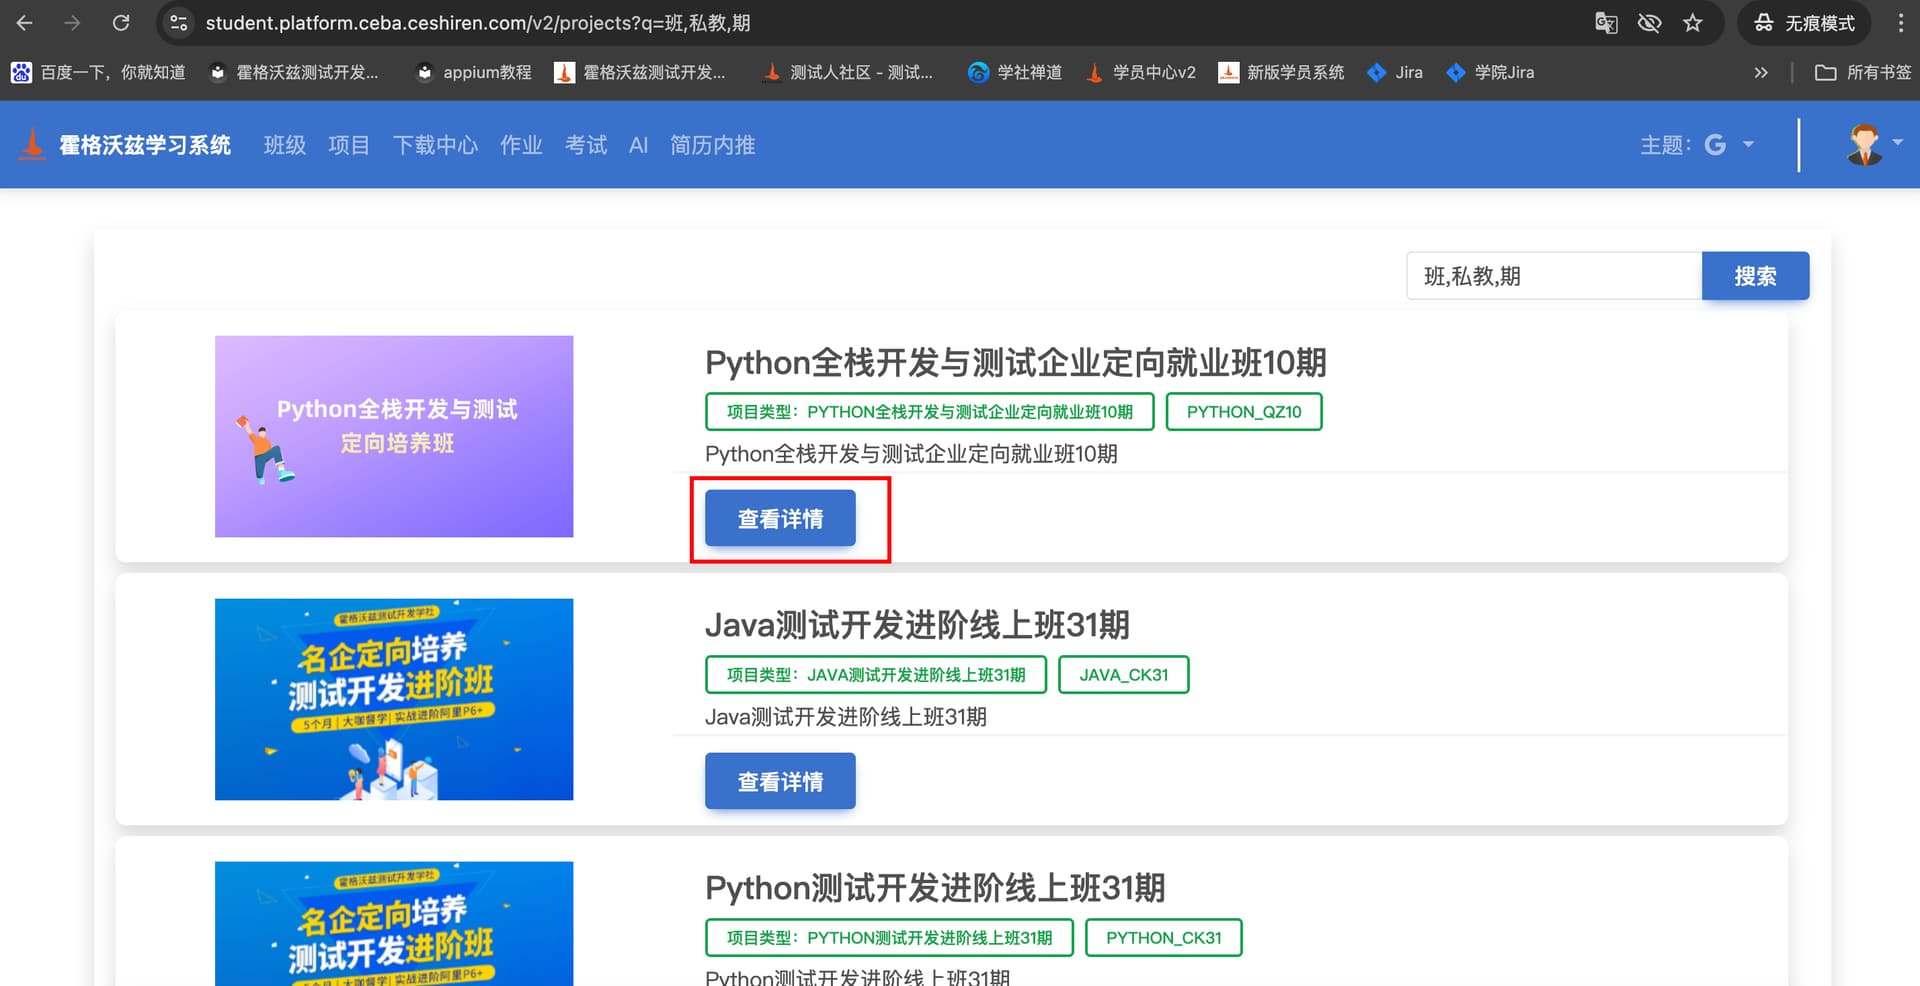Screen dimensions: 1920x986
Task: Click the 霍格沃兹学习系统 logo
Action: [x=125, y=145]
